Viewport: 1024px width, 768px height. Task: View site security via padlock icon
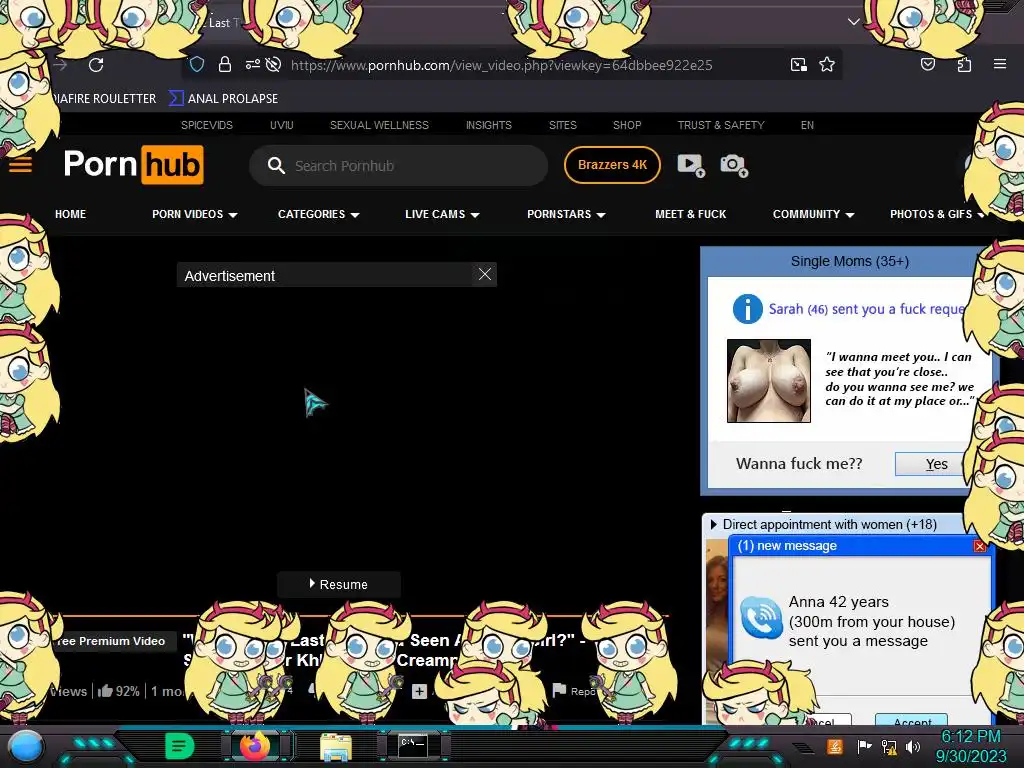click(x=225, y=64)
